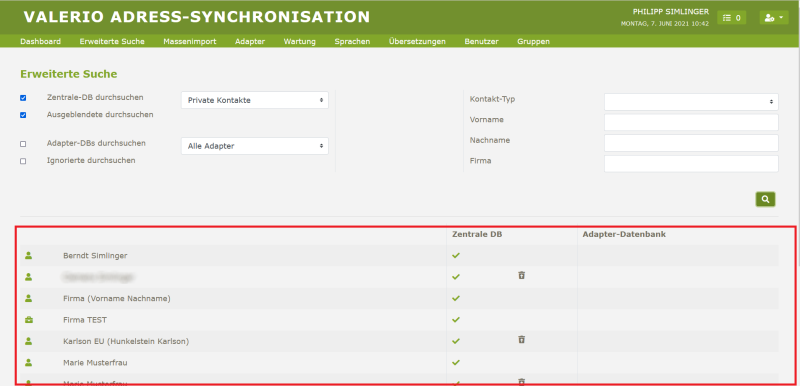Viewport: 800px width, 386px height.
Task: Click person icon beside first Marie Musterfrau
Action: pyautogui.click(x=29, y=363)
